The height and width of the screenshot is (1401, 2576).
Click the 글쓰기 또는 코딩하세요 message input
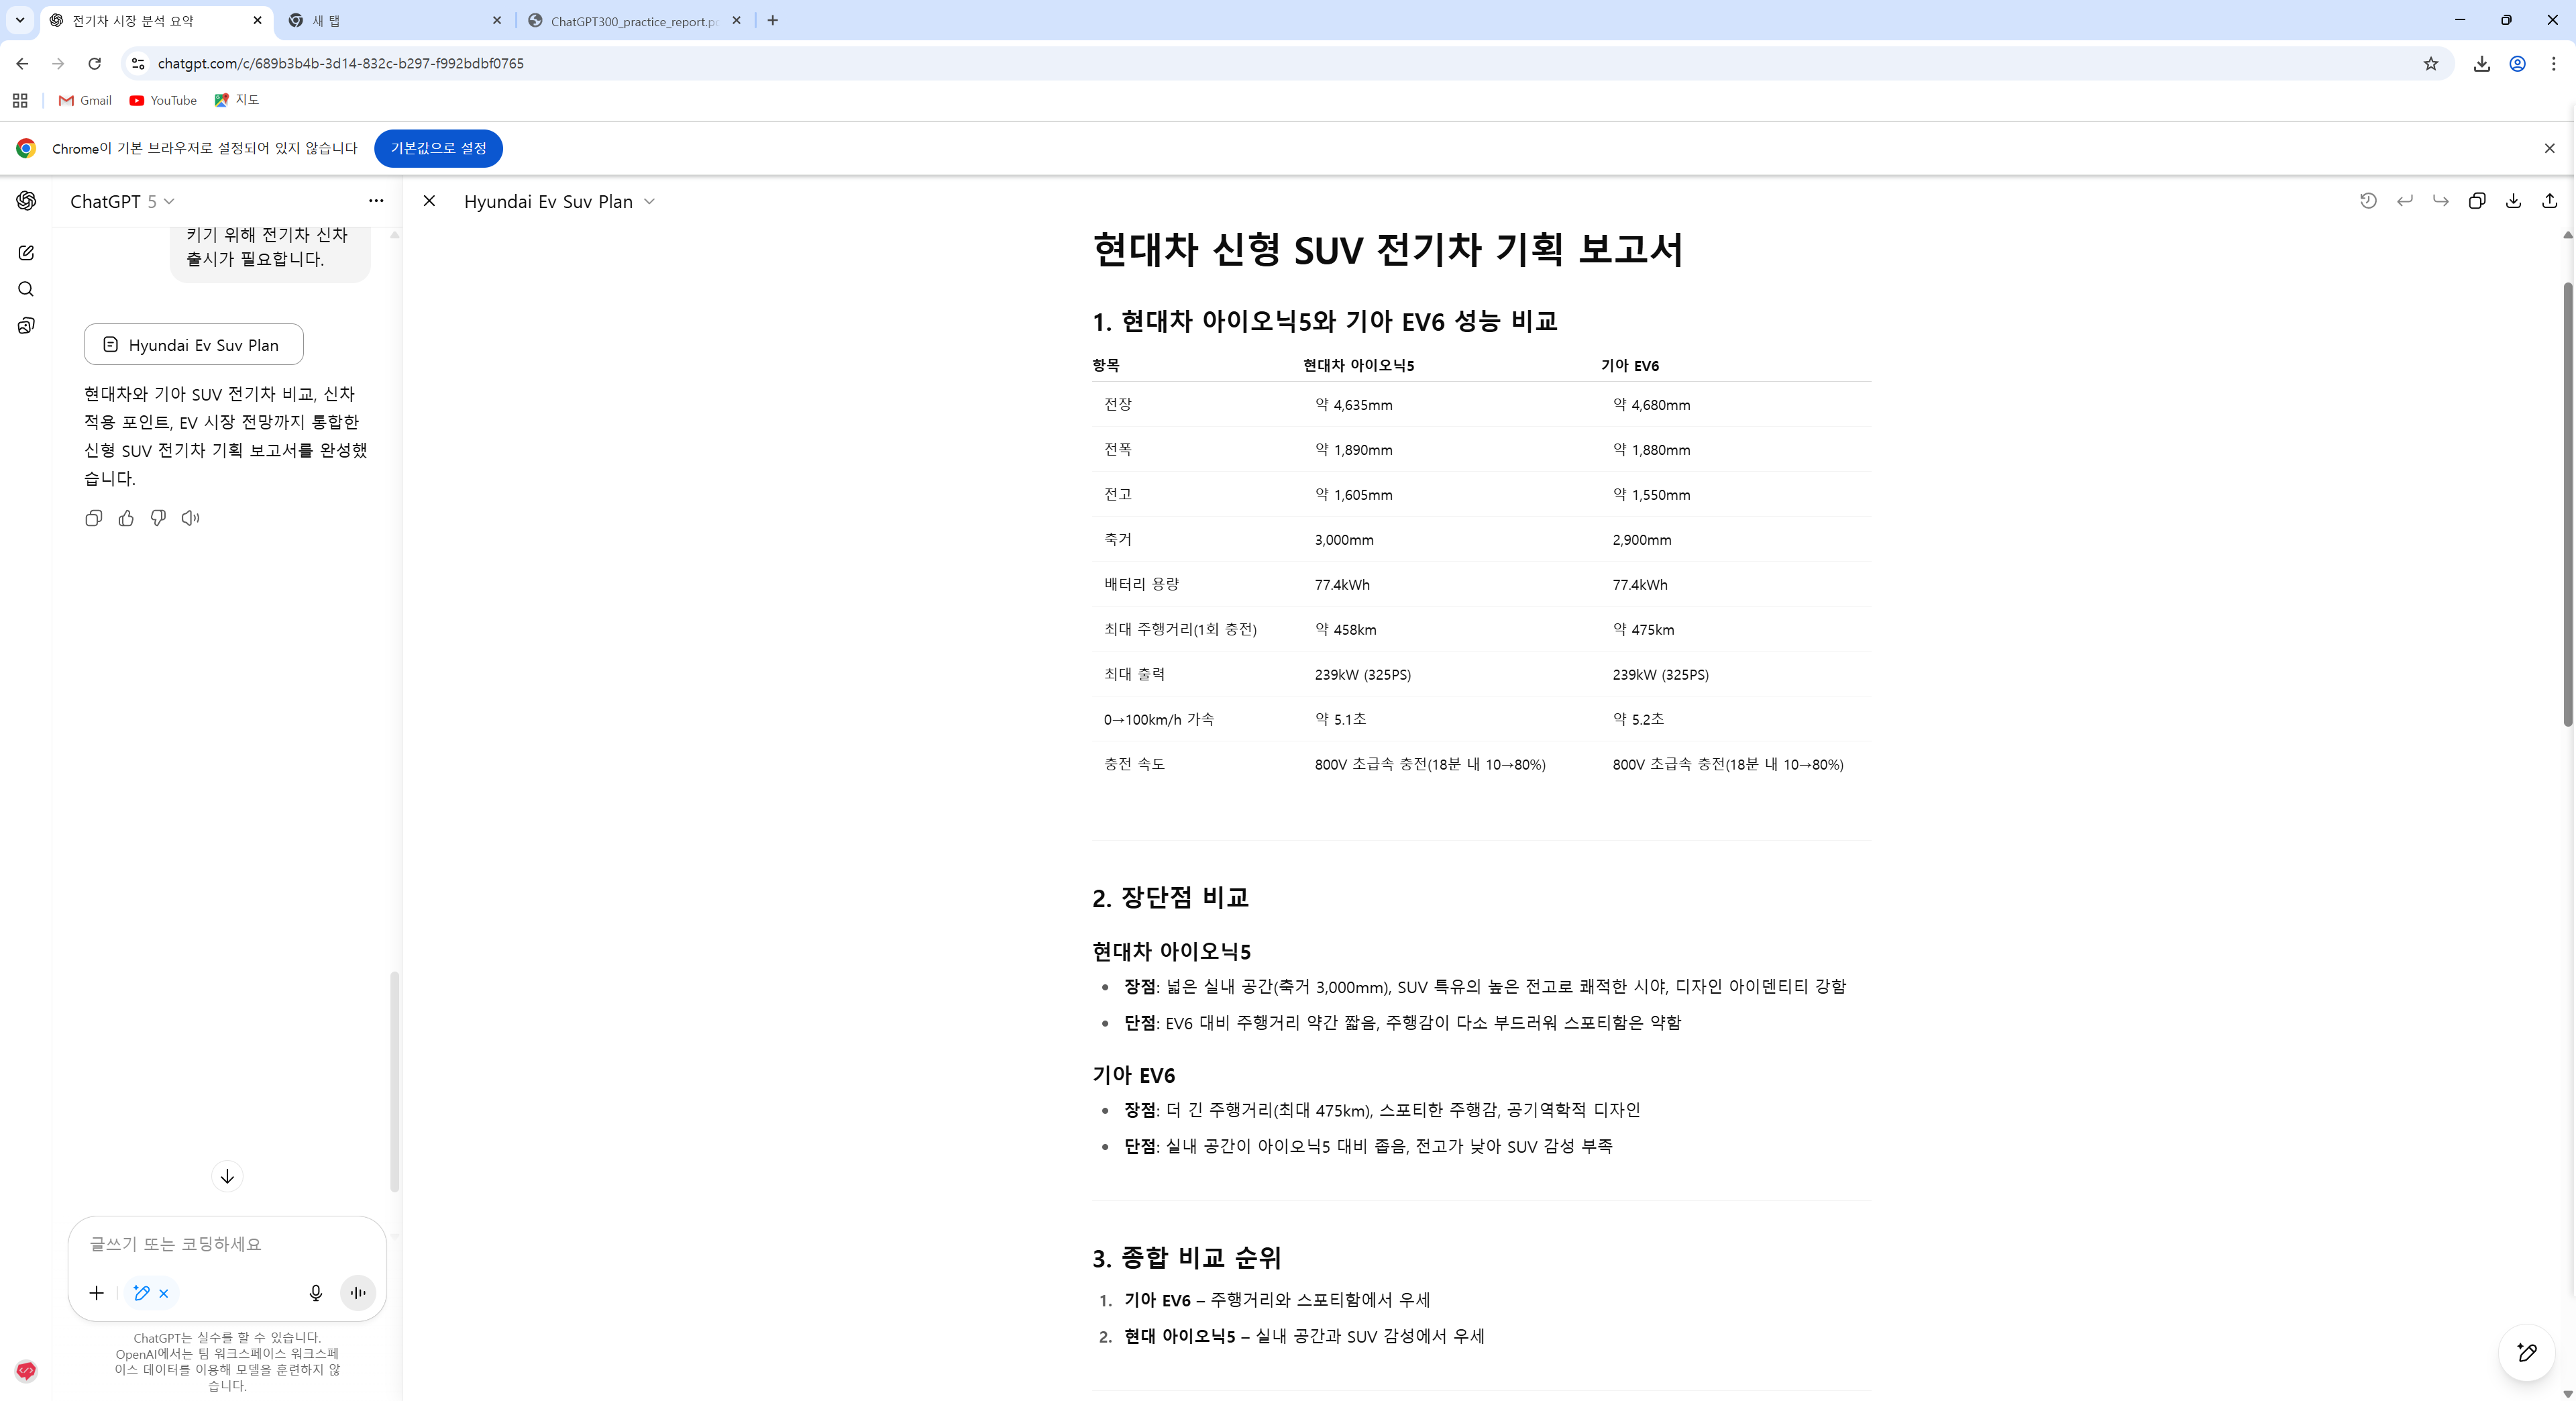coord(226,1243)
